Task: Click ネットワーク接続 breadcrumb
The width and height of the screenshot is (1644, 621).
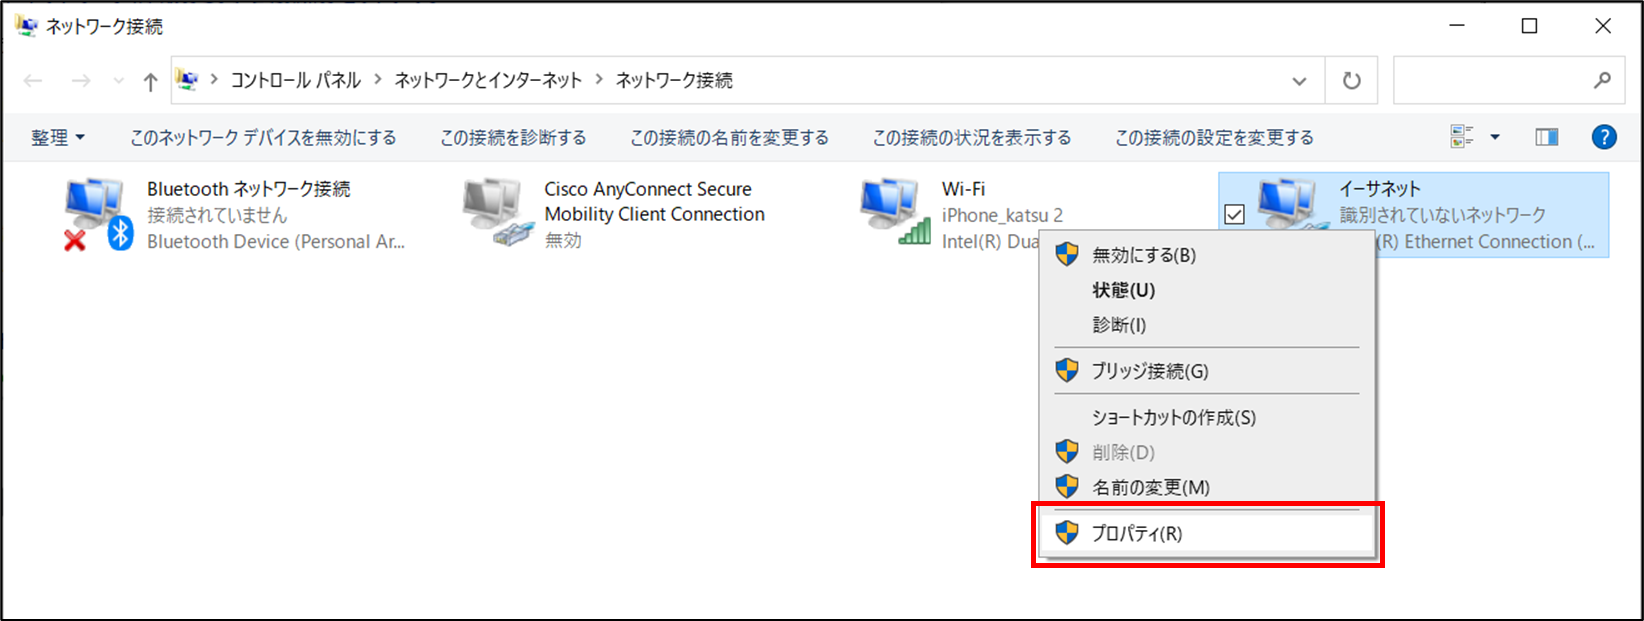Action: tap(674, 80)
